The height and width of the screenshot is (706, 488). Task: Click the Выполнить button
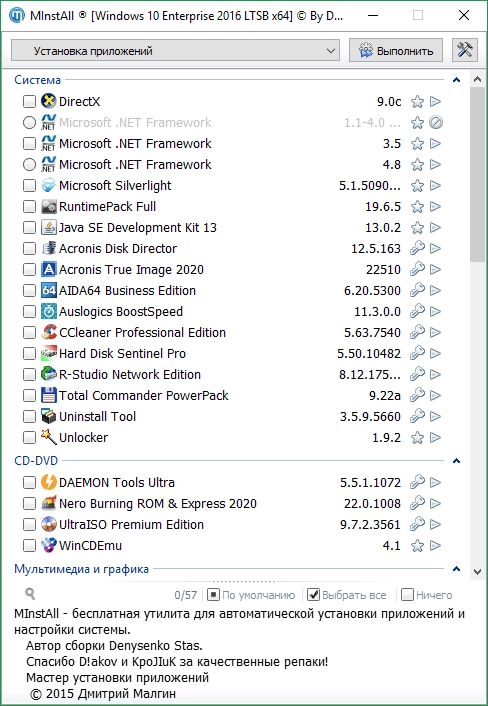396,50
